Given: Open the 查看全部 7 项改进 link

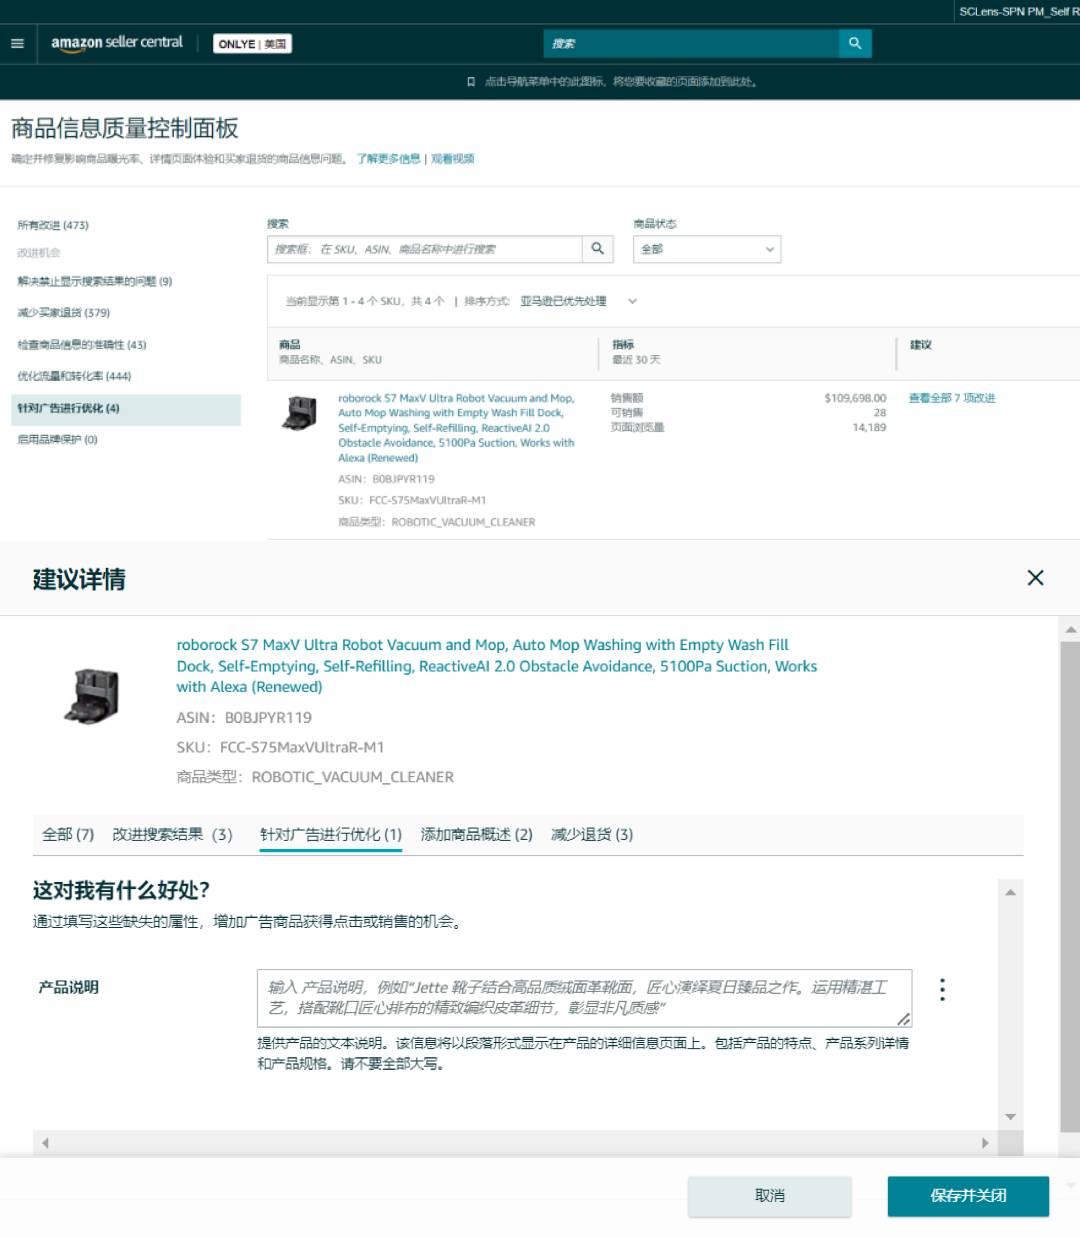Looking at the screenshot, I should [952, 398].
